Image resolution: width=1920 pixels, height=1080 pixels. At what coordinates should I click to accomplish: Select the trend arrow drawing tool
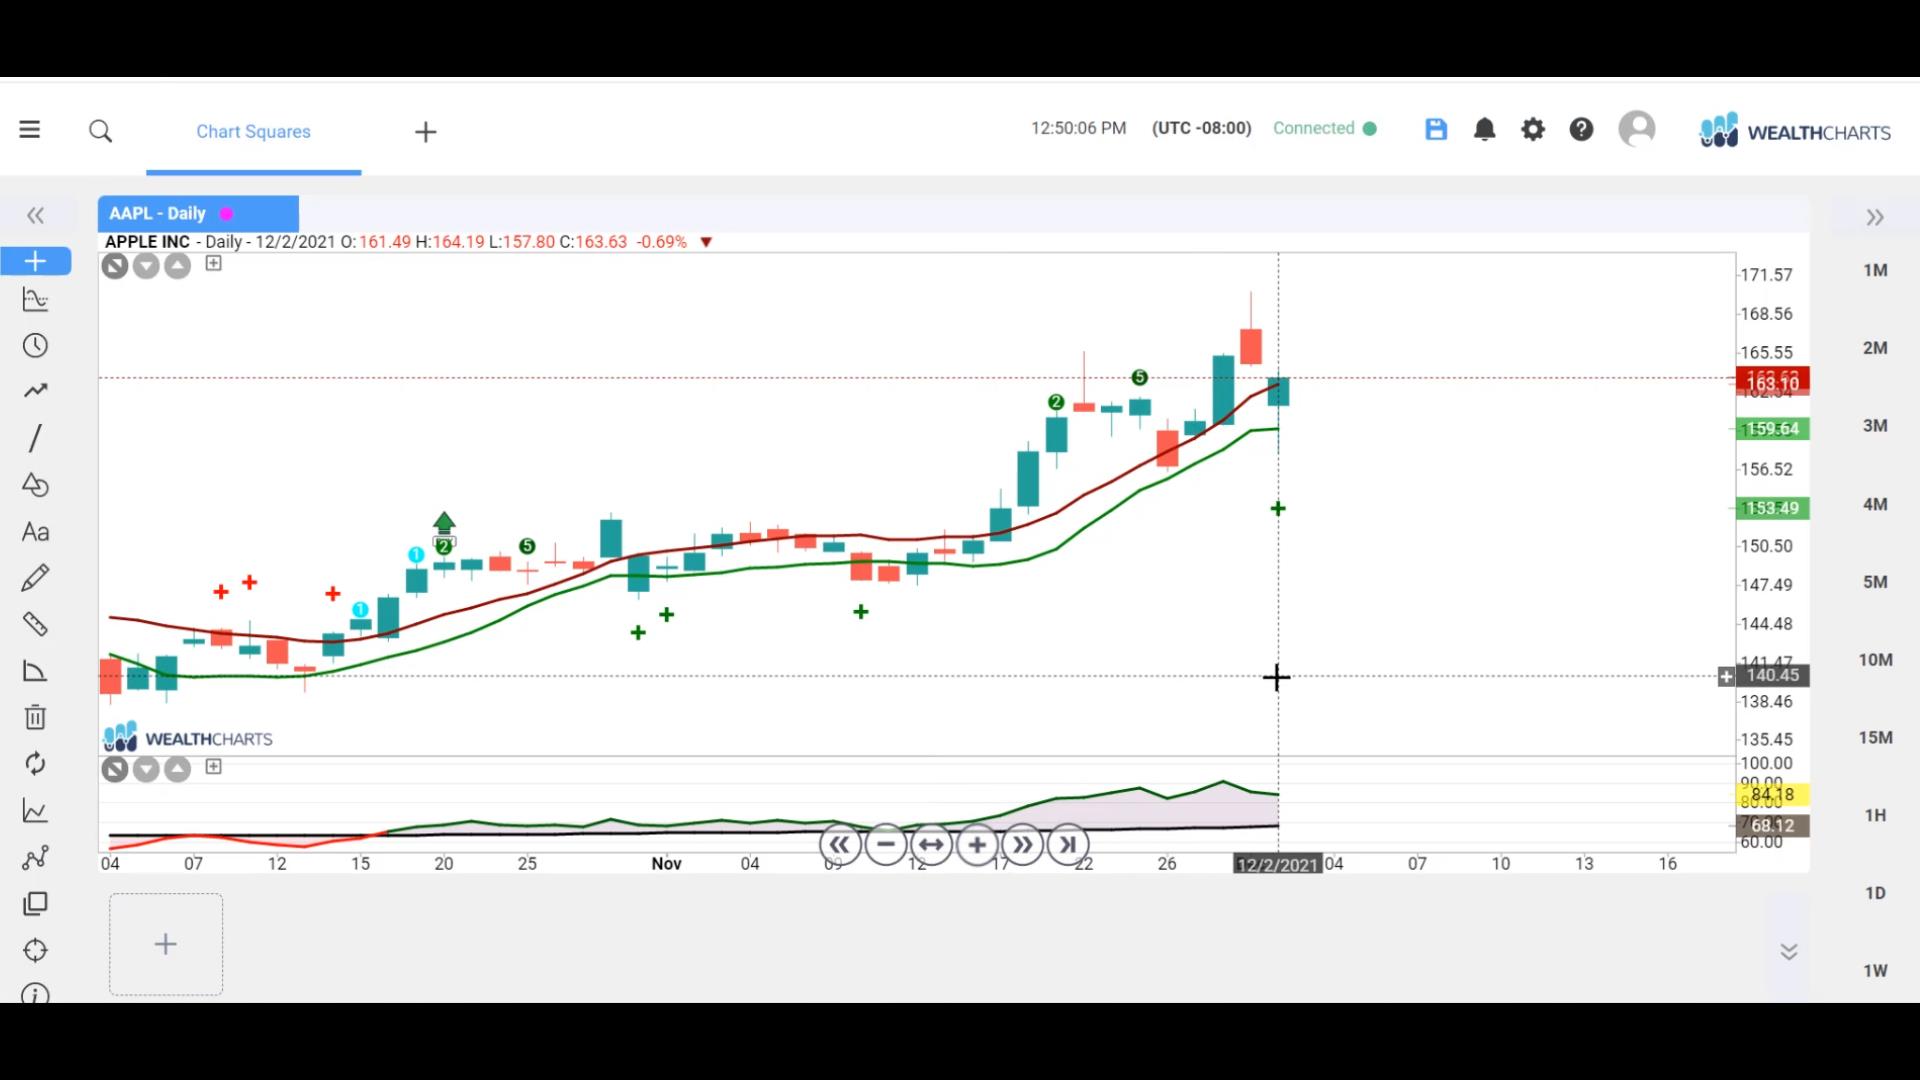pyautogui.click(x=35, y=391)
